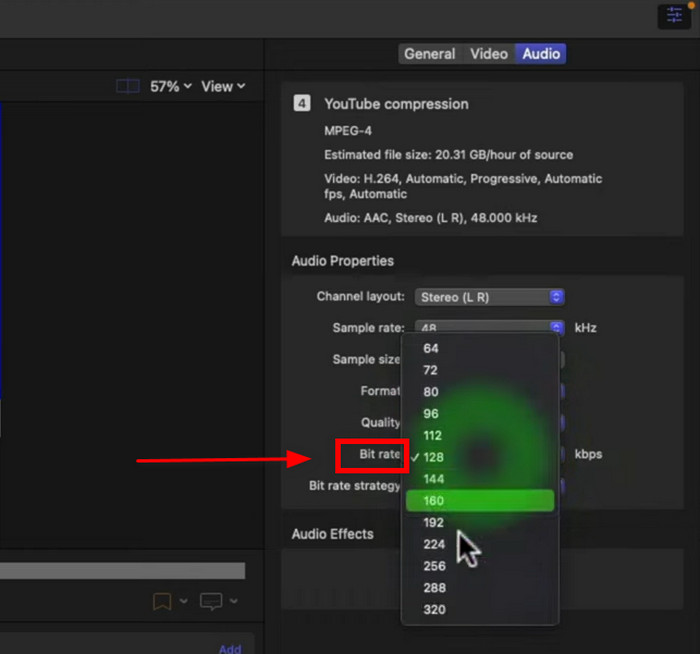Click the MPEG-4 format text
700x654 pixels.
(348, 131)
